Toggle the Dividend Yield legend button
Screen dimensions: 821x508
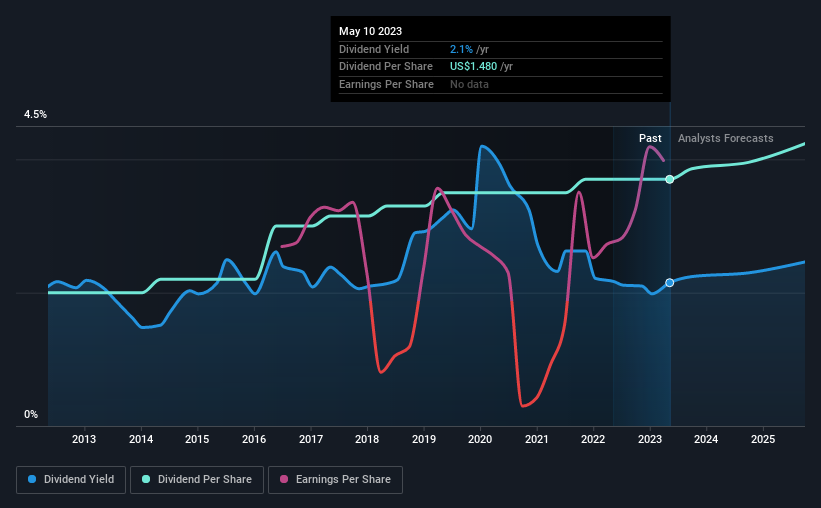click(71, 480)
